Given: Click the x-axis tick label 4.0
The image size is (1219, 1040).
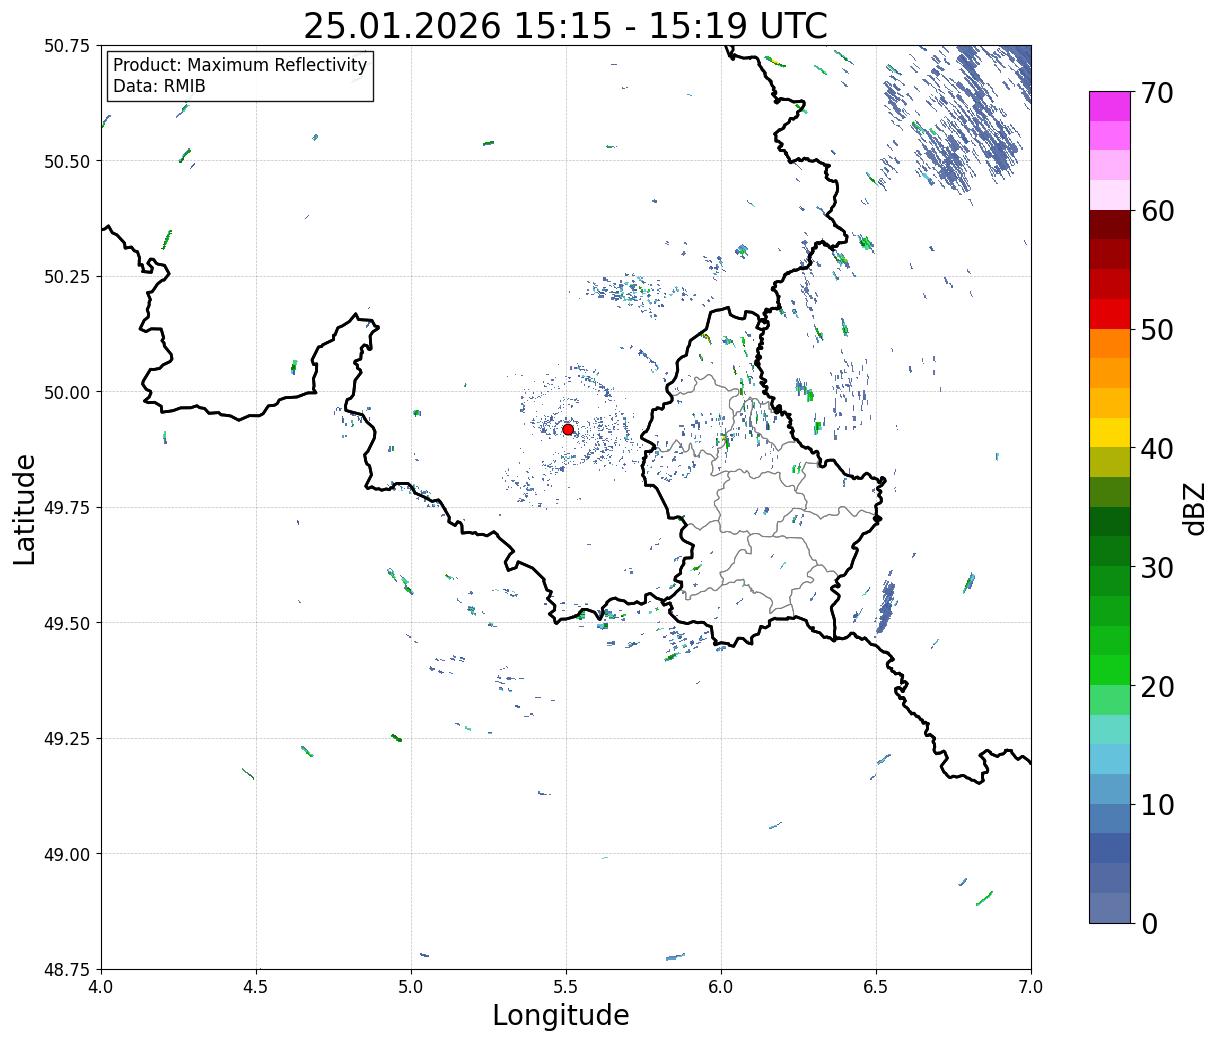Looking at the screenshot, I should [102, 987].
